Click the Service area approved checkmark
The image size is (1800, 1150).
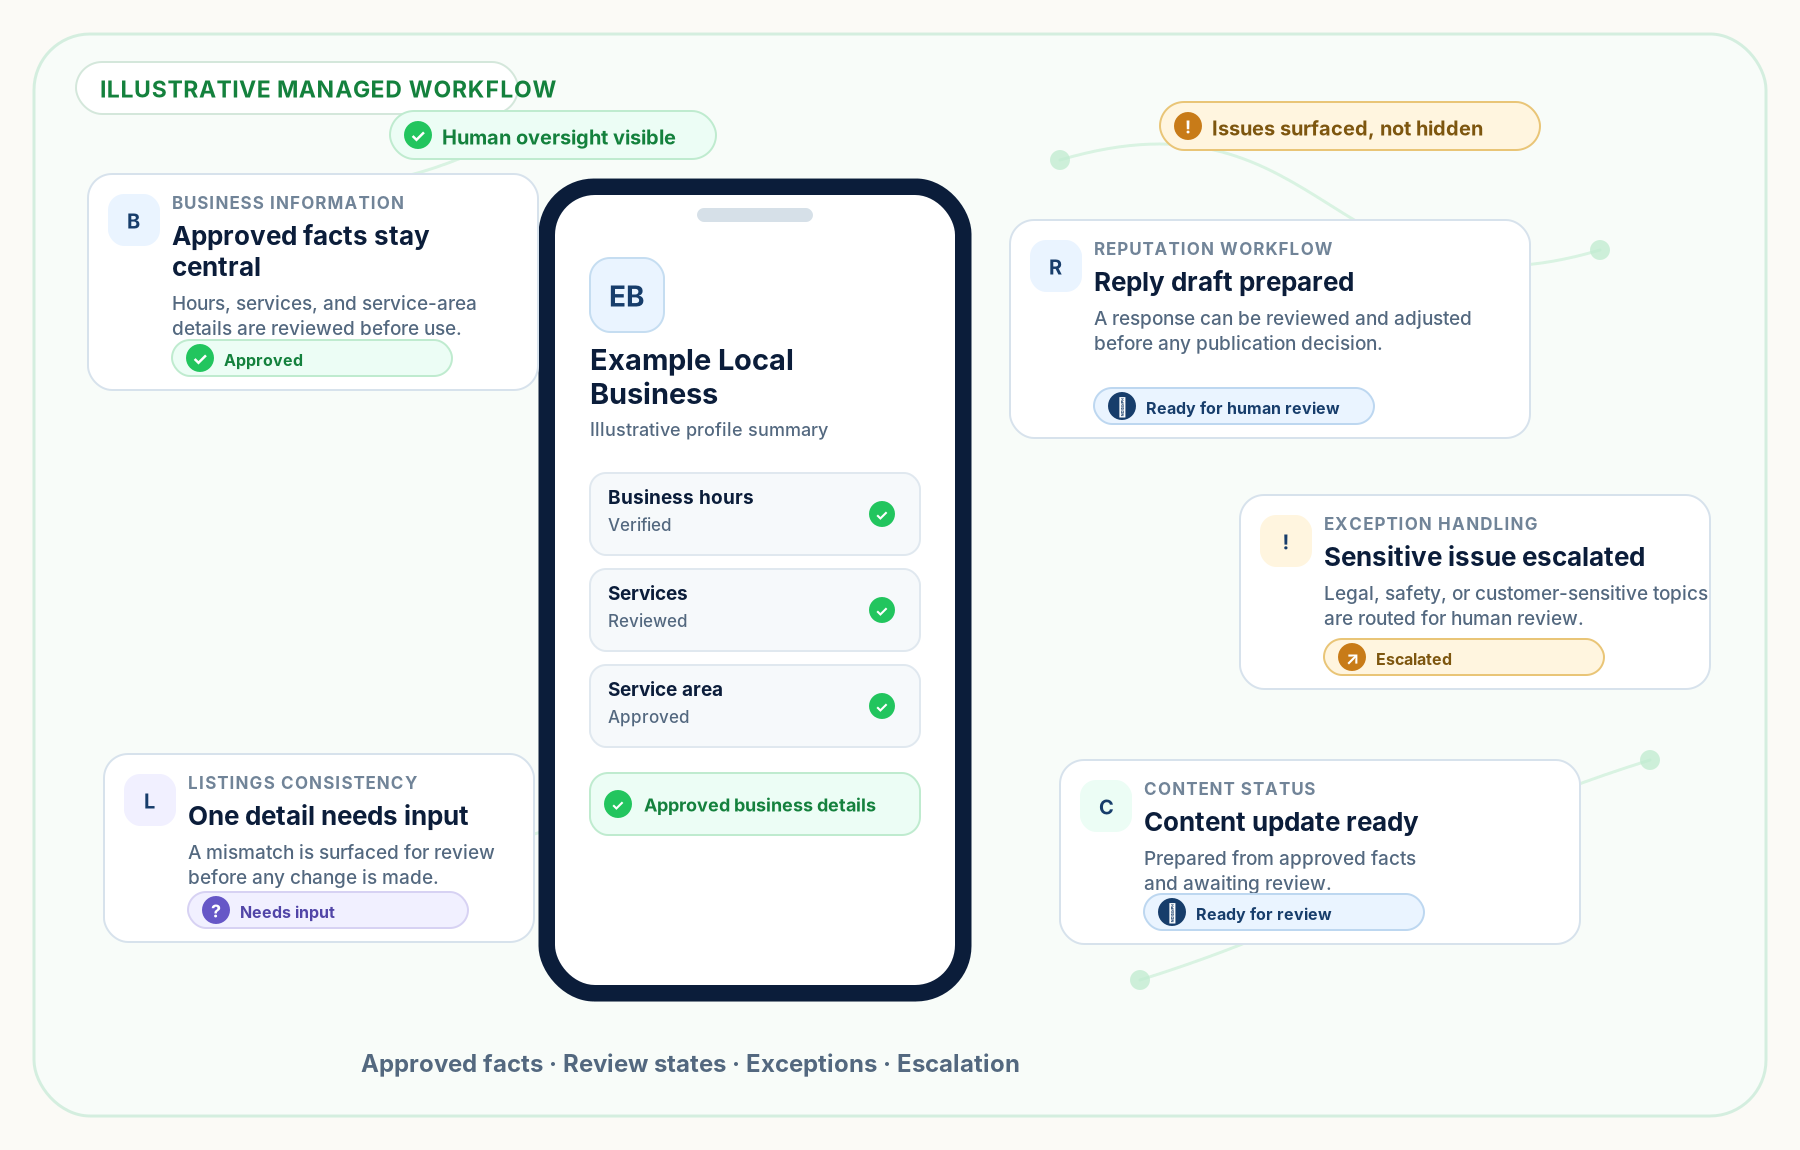882,706
